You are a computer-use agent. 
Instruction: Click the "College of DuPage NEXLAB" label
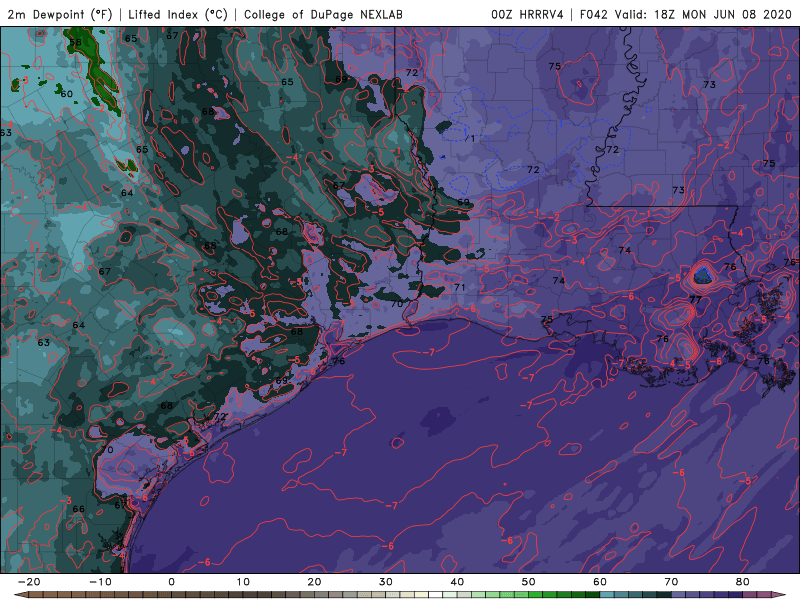[x=323, y=14]
